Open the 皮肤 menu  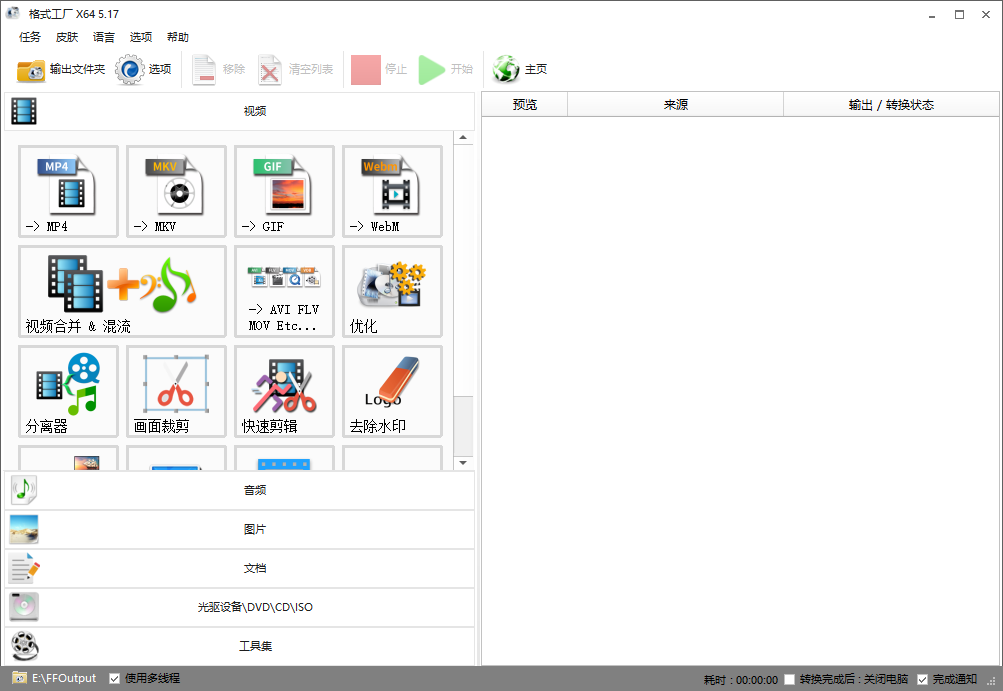pyautogui.click(x=67, y=37)
